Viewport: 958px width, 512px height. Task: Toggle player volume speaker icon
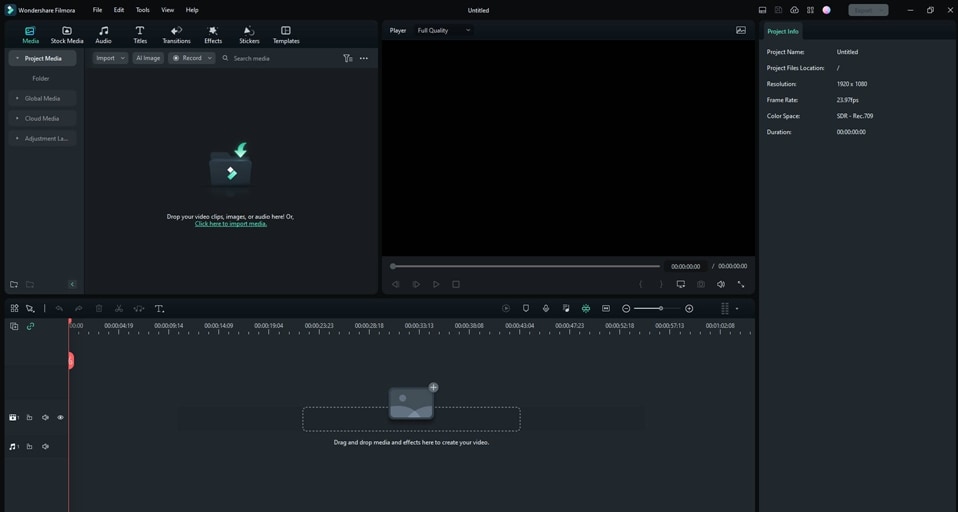(x=721, y=284)
